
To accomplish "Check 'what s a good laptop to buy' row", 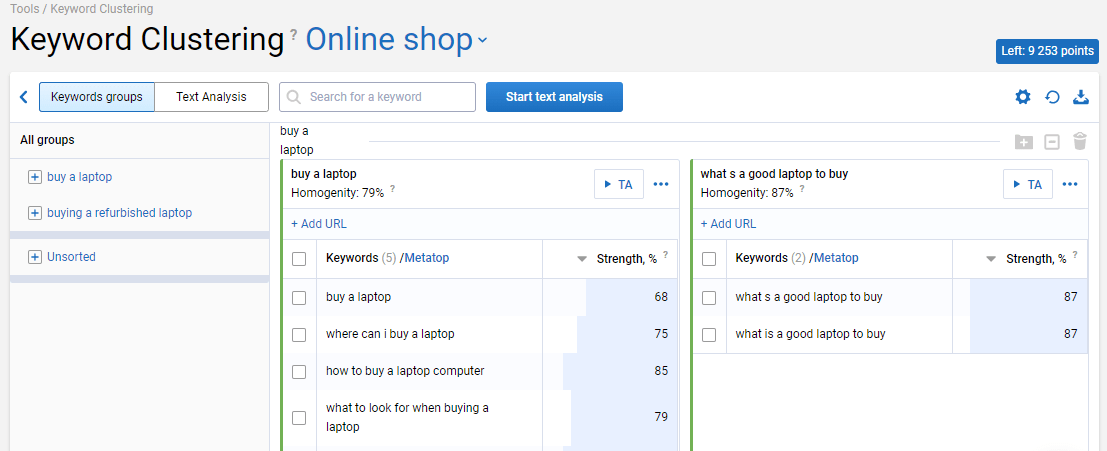I will pyautogui.click(x=709, y=298).
